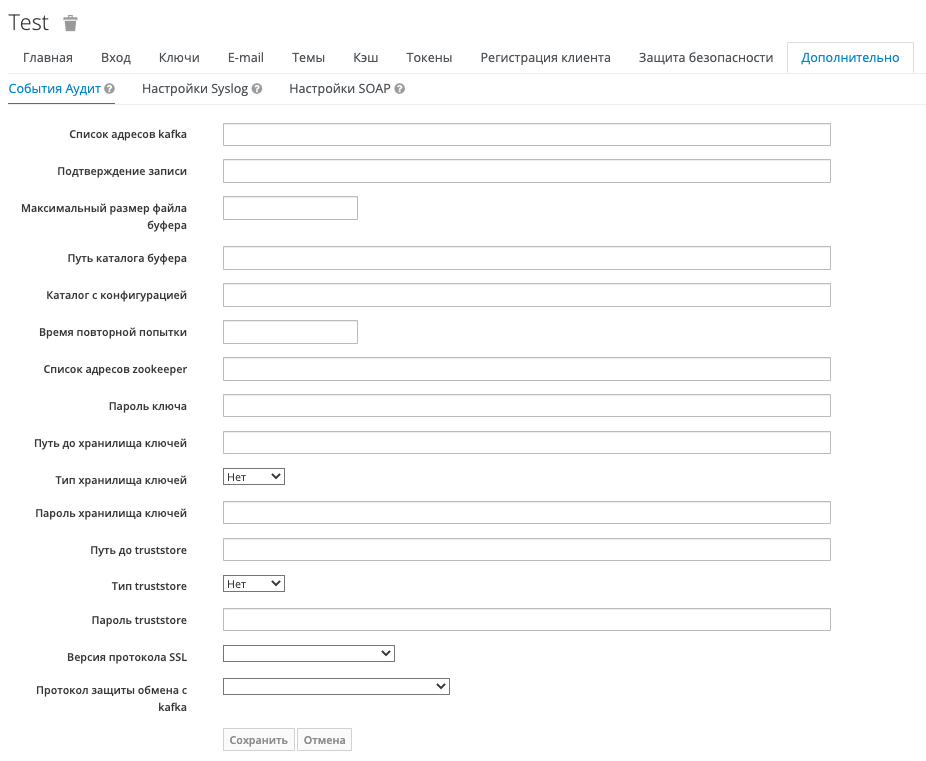Click the Отмена button
Screen dimensions: 926x761
pyautogui.click(x=324, y=741)
